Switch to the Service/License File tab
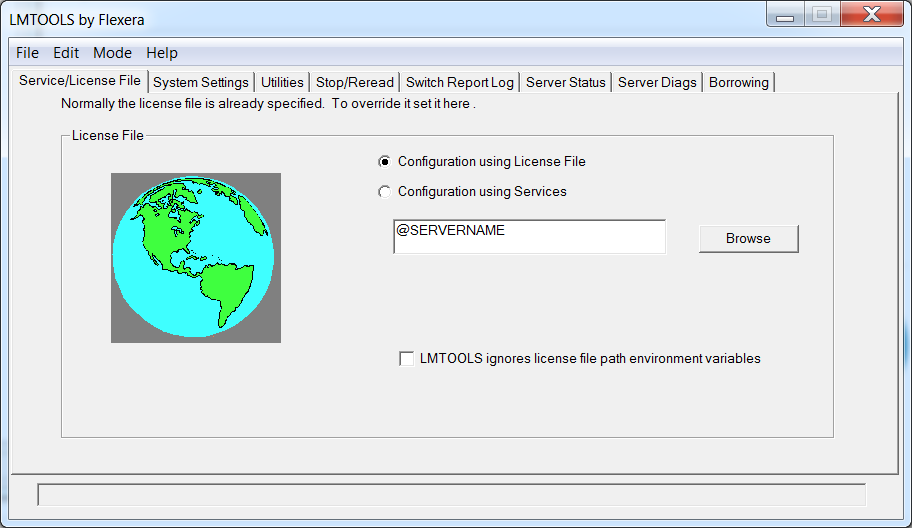Image resolution: width=912 pixels, height=528 pixels. (80, 81)
